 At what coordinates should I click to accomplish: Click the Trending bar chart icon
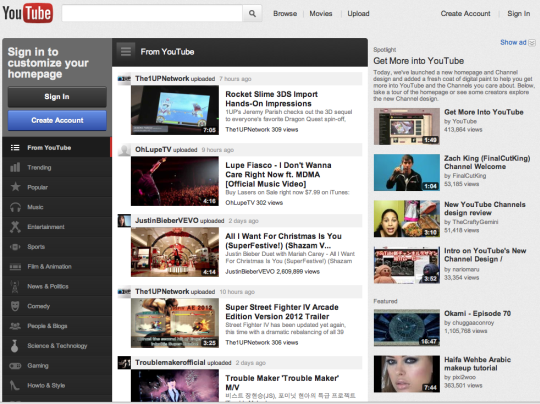tap(15, 167)
